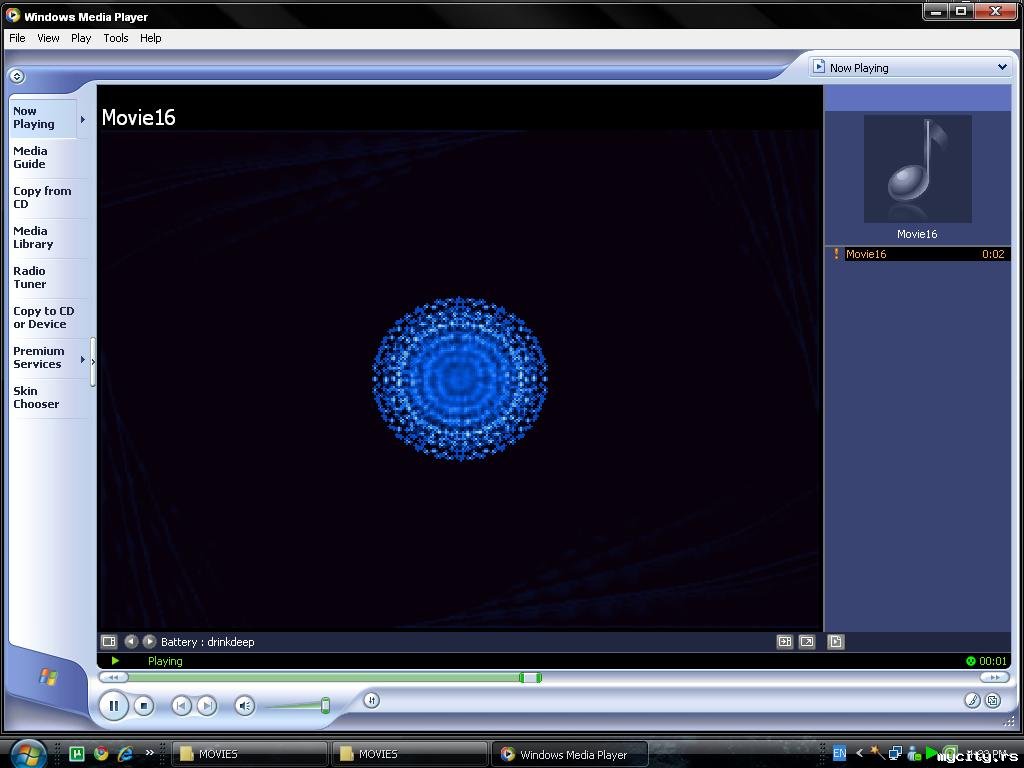Click the EN language indicator
Viewport: 1024px width, 768px height.
tap(840, 753)
